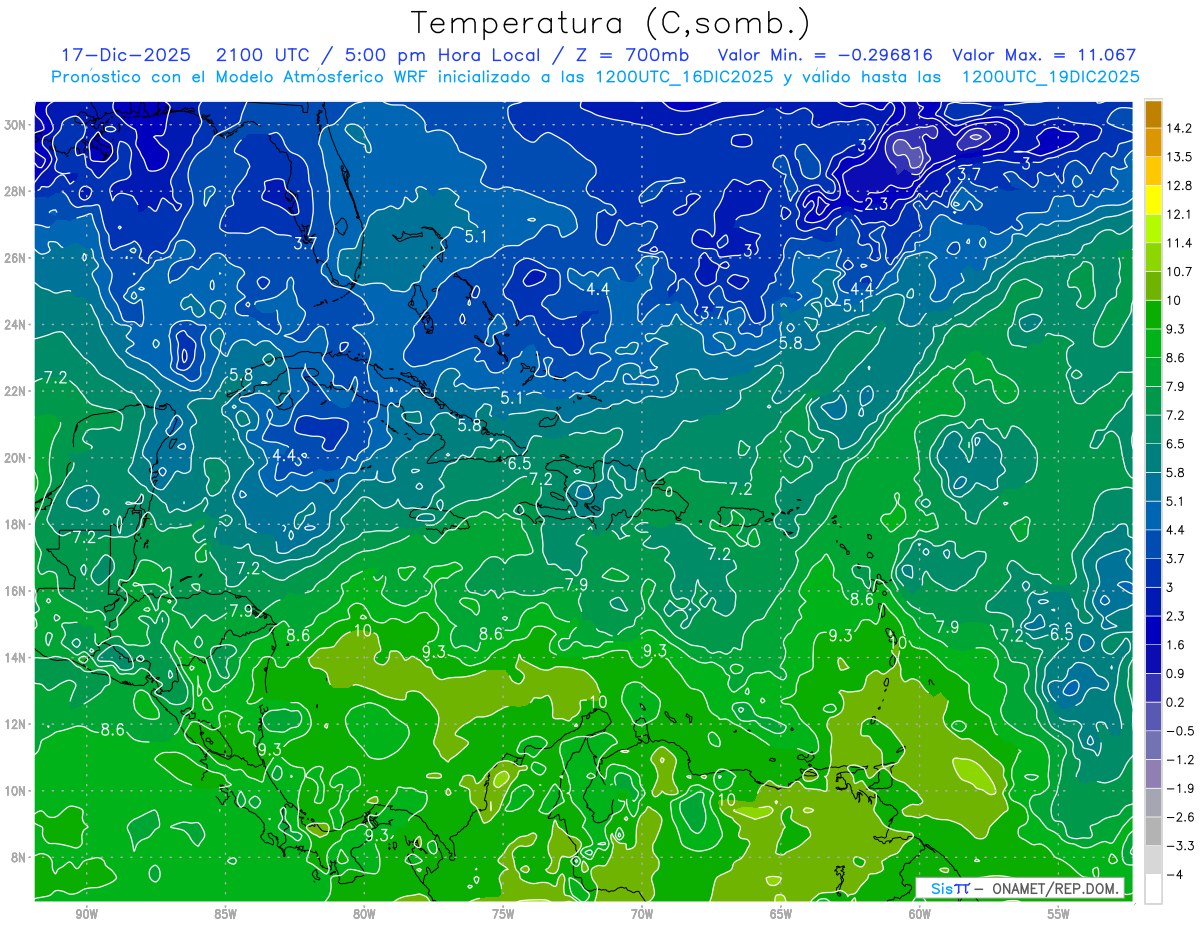Image resolution: width=1200 pixels, height=927 pixels.
Task: Select the "13.5" colorbar legend value
Action: pos(1180,157)
